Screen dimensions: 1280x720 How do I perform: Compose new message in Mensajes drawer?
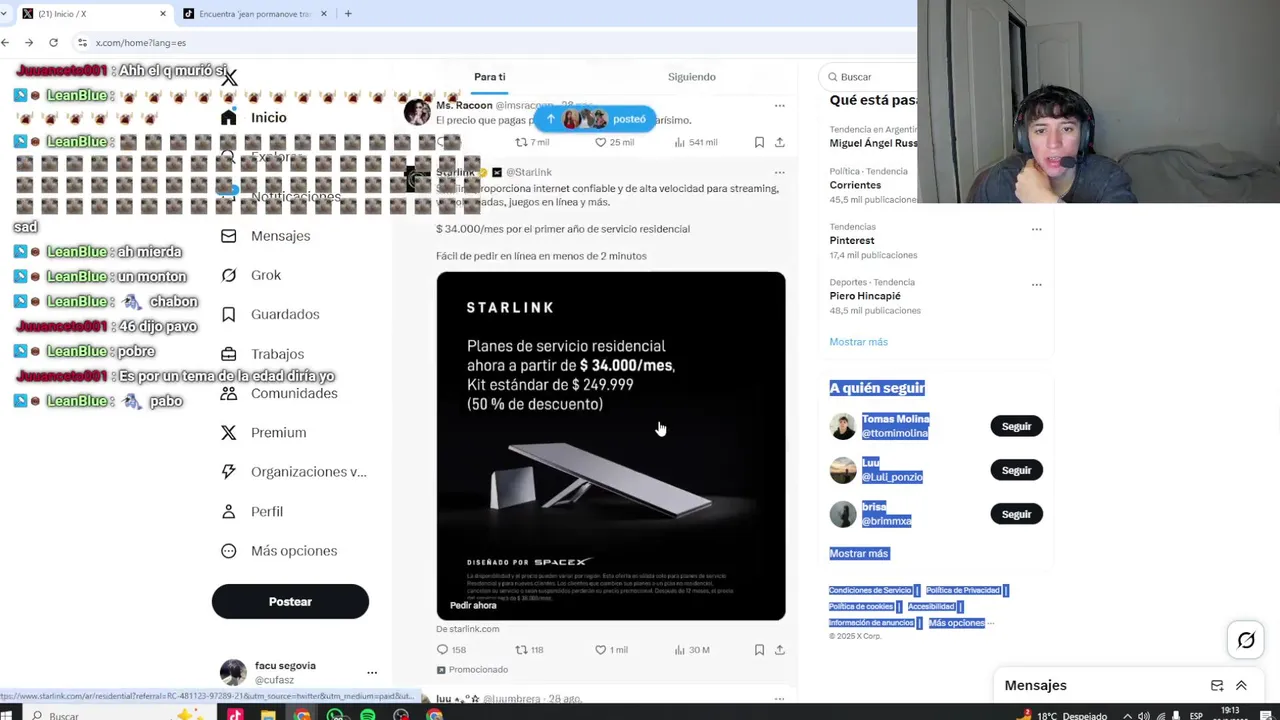1217,686
